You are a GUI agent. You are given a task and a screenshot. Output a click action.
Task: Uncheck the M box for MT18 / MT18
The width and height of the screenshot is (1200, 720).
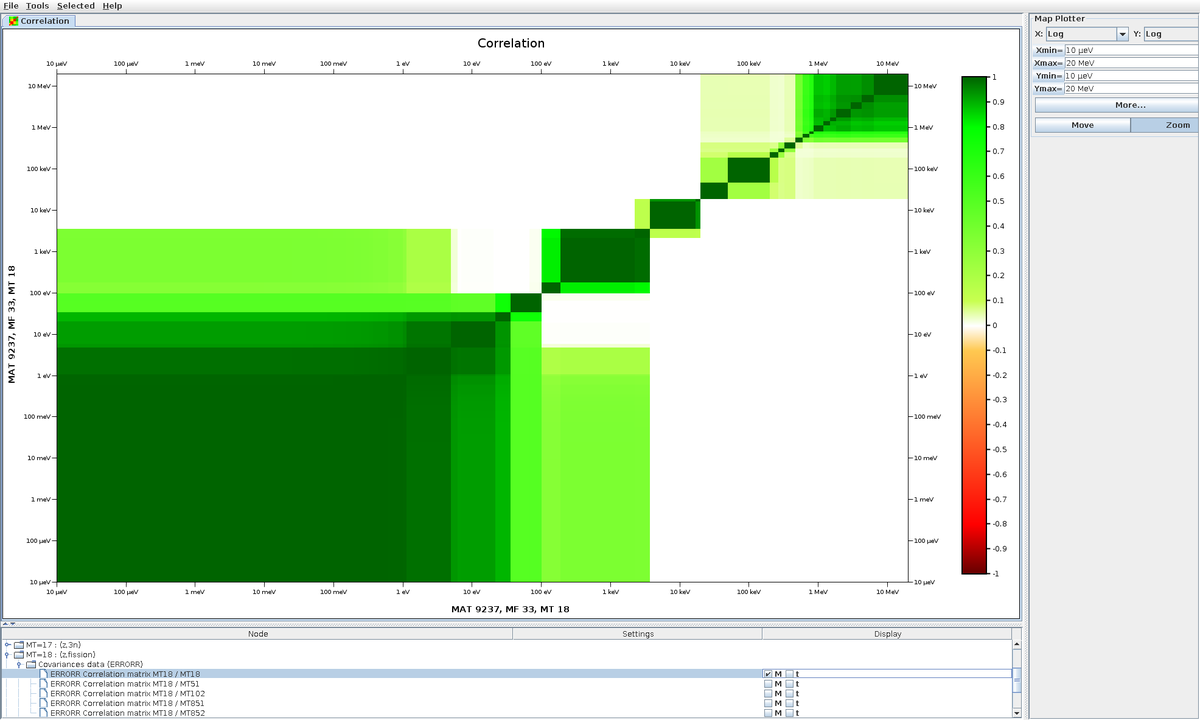tap(768, 674)
